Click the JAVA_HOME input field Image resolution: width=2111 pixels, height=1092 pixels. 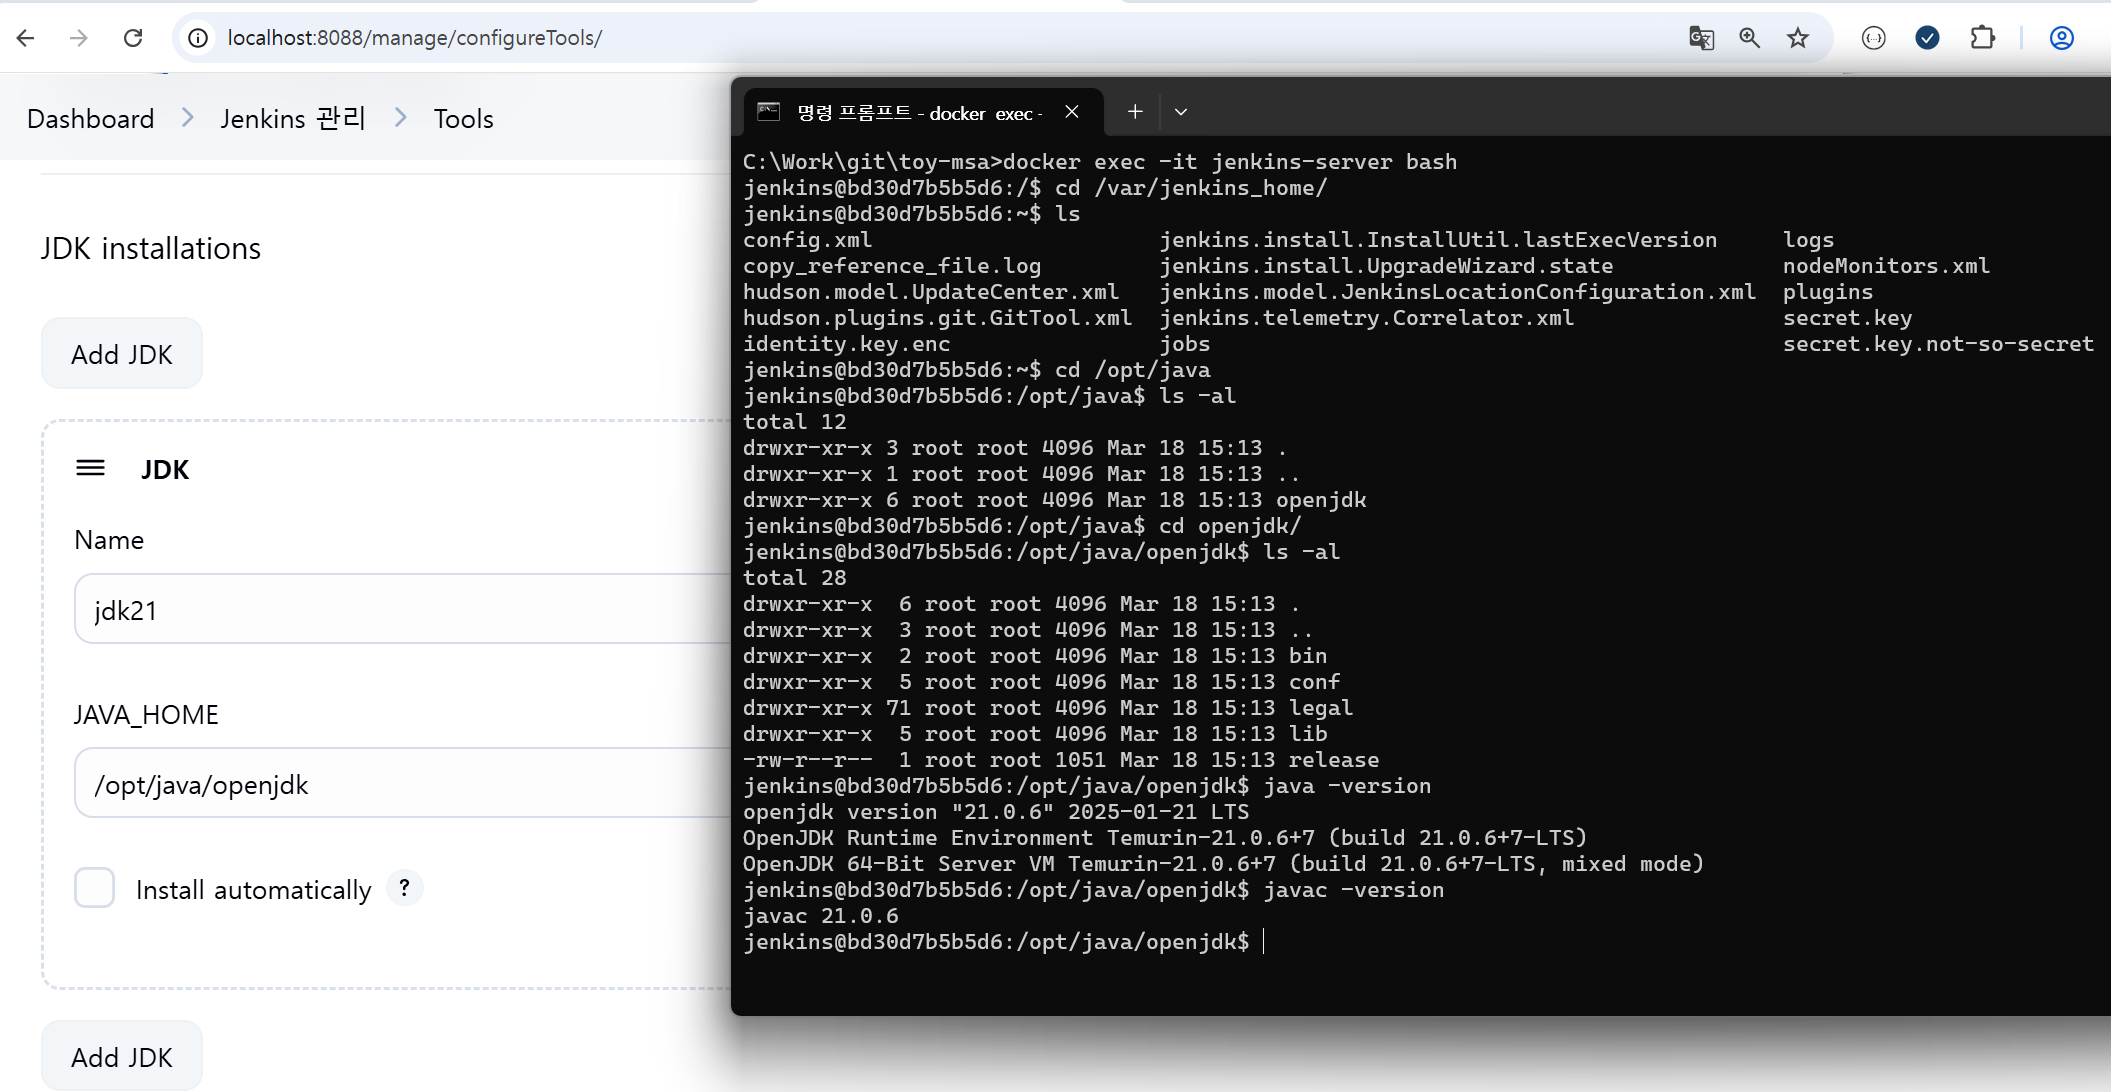pos(400,784)
